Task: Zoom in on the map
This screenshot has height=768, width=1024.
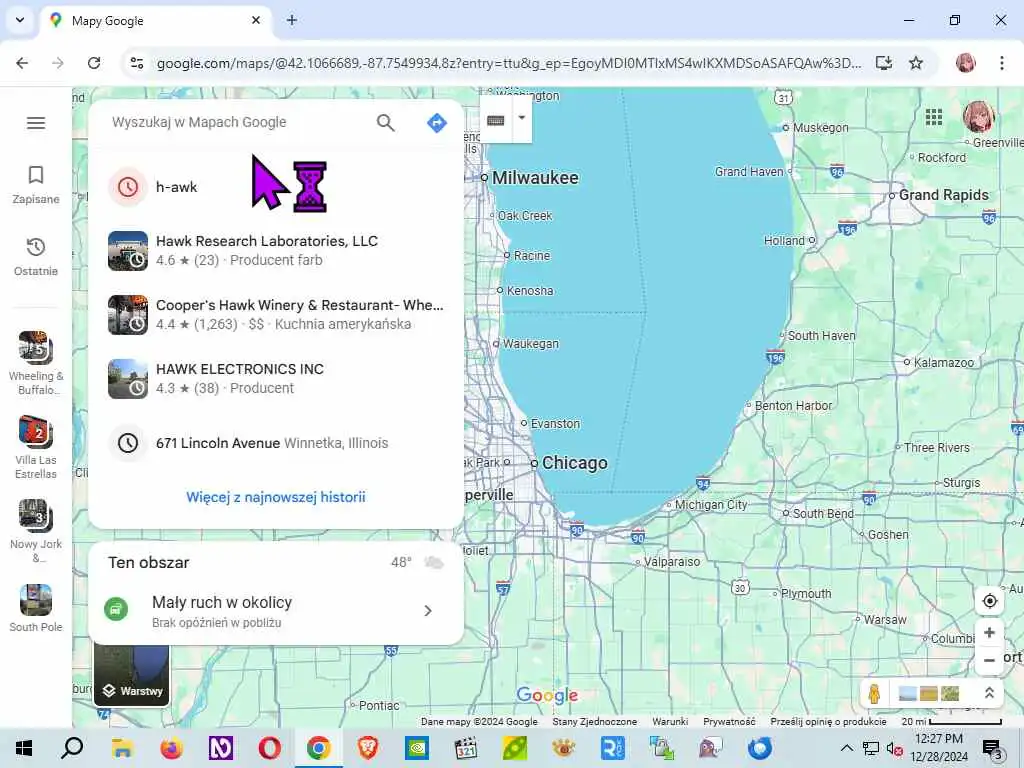Action: click(x=989, y=632)
